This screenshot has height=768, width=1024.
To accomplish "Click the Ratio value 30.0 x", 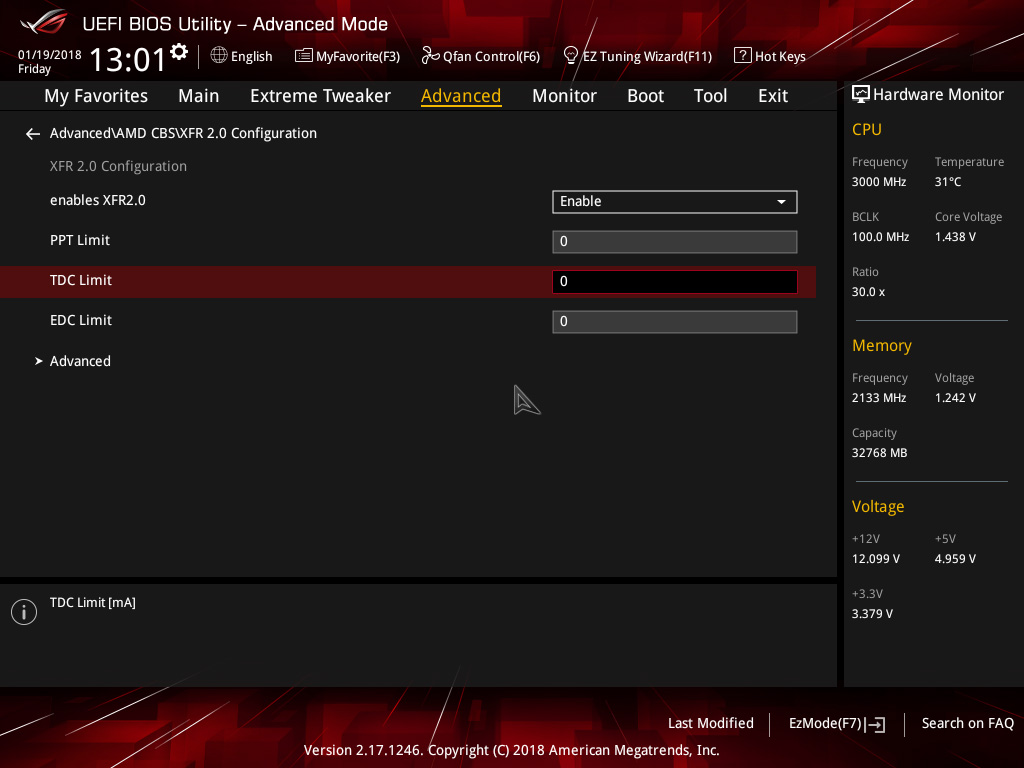I will (869, 292).
